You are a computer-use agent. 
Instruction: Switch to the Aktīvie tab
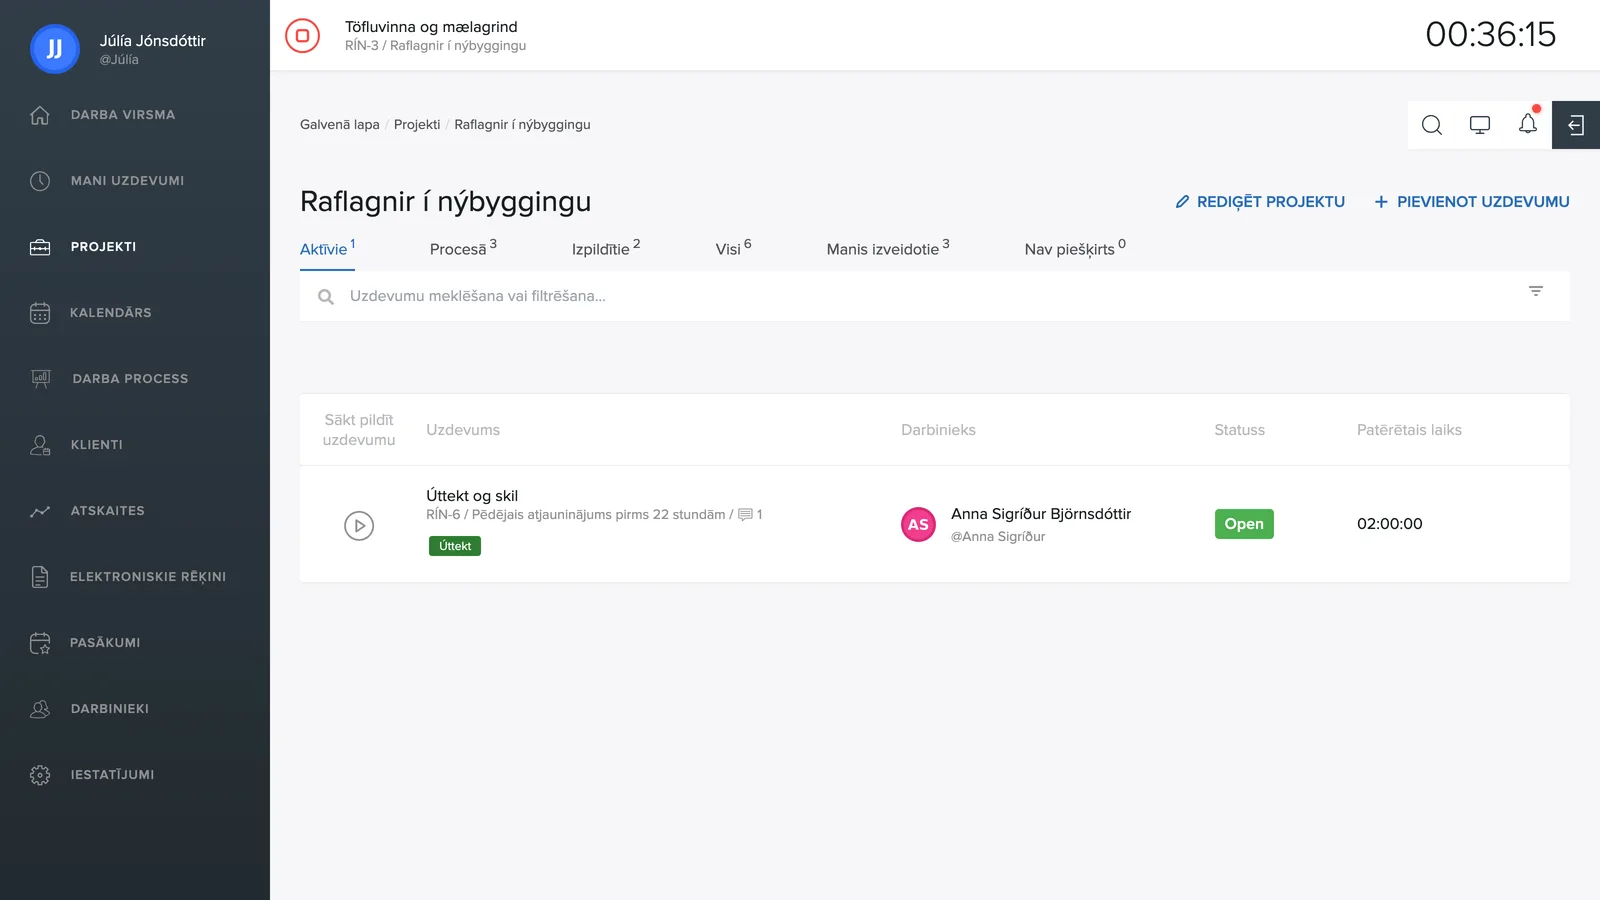click(327, 248)
